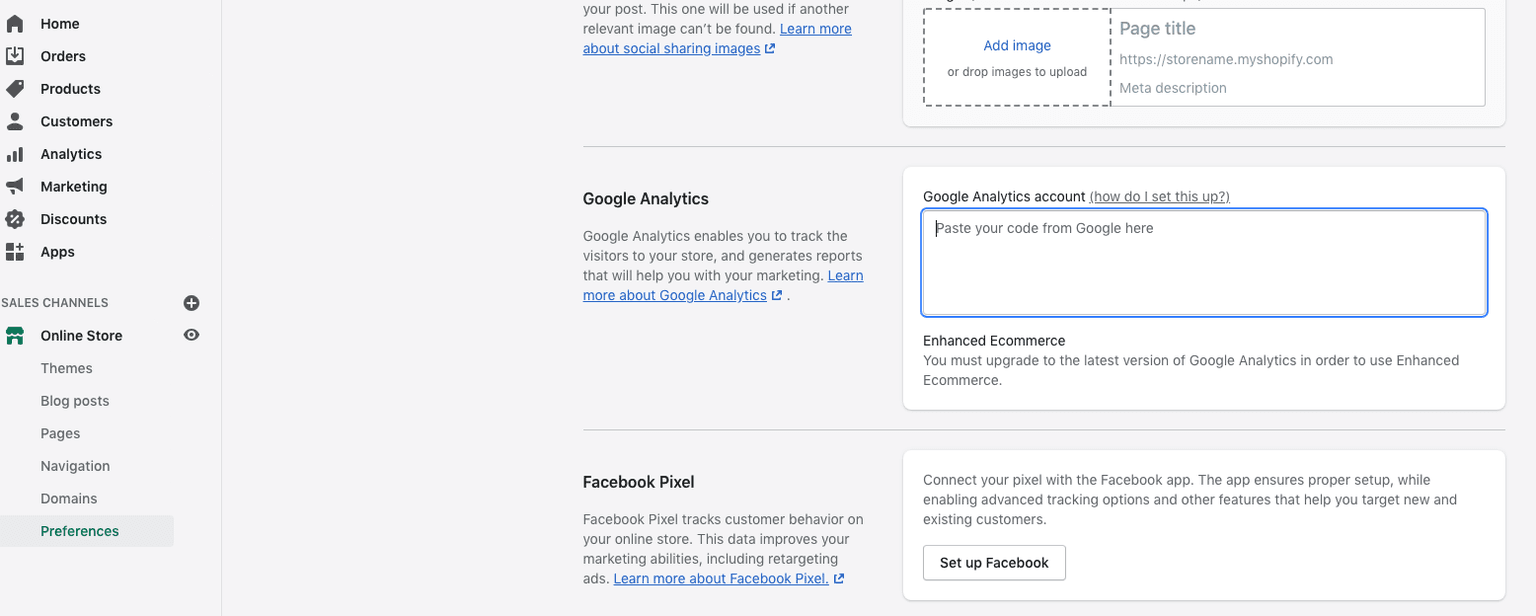Click the Customers person icon

click(15, 121)
